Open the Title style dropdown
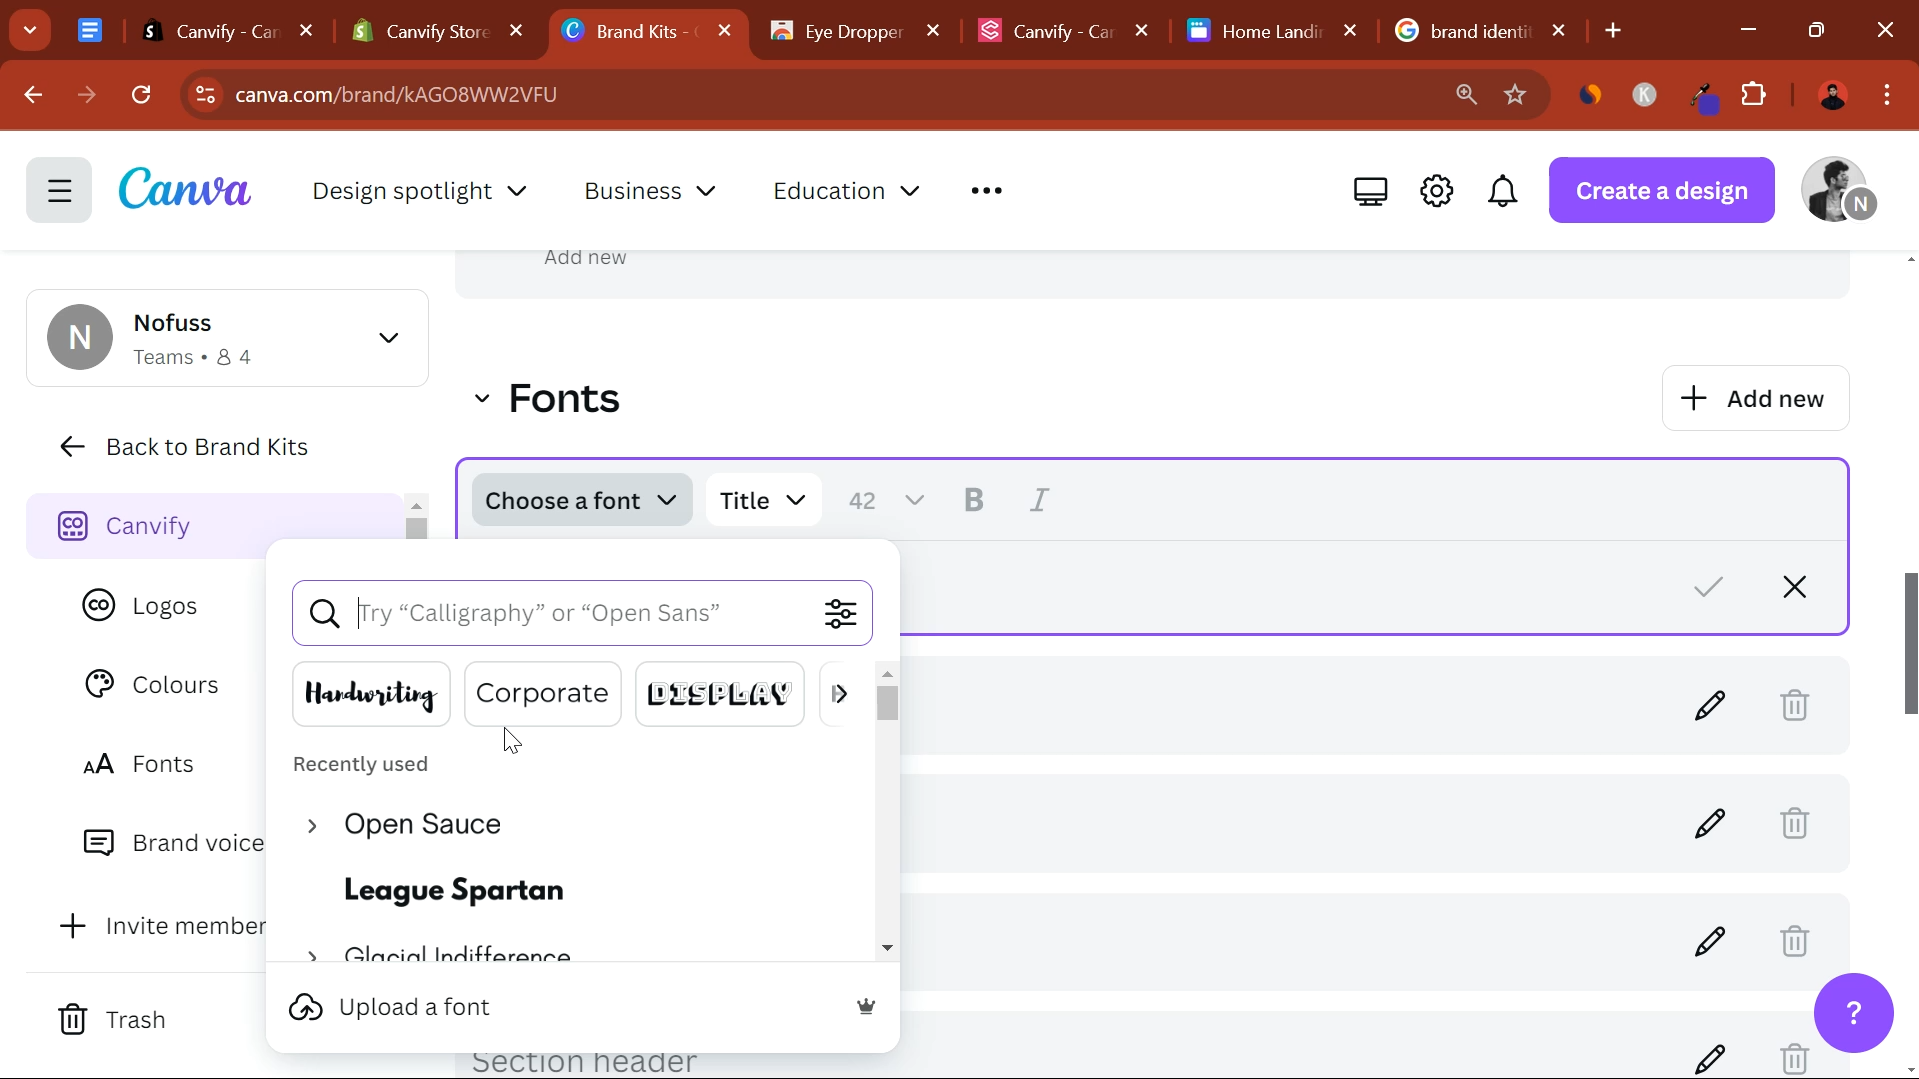 click(764, 500)
